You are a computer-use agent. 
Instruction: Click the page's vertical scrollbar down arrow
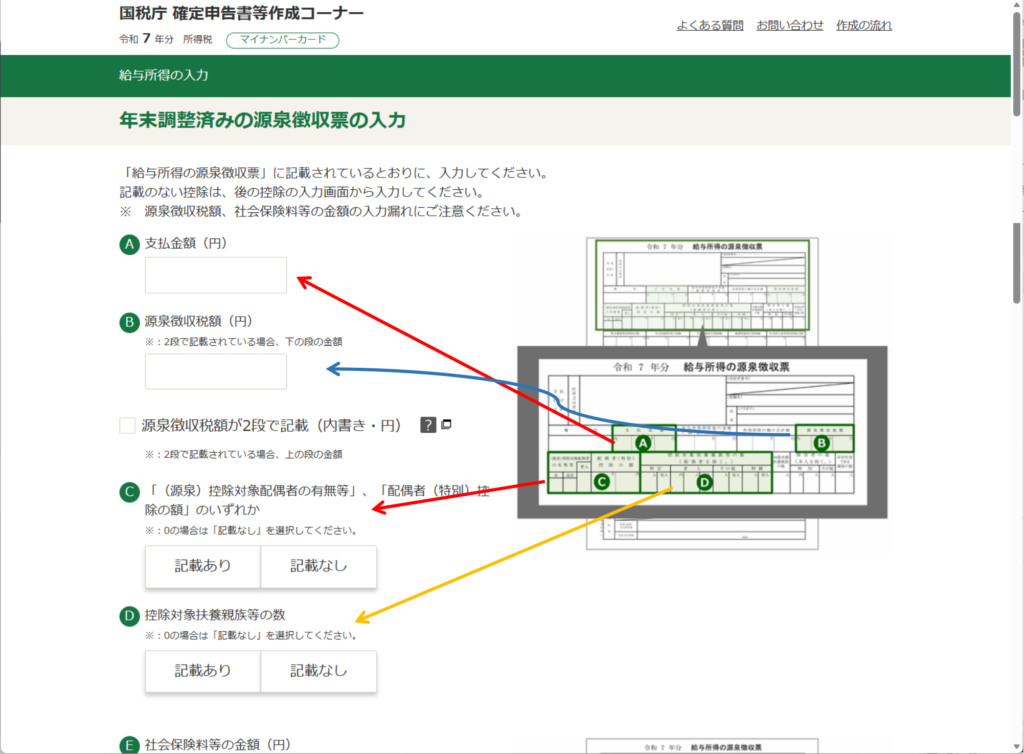point(1016,746)
